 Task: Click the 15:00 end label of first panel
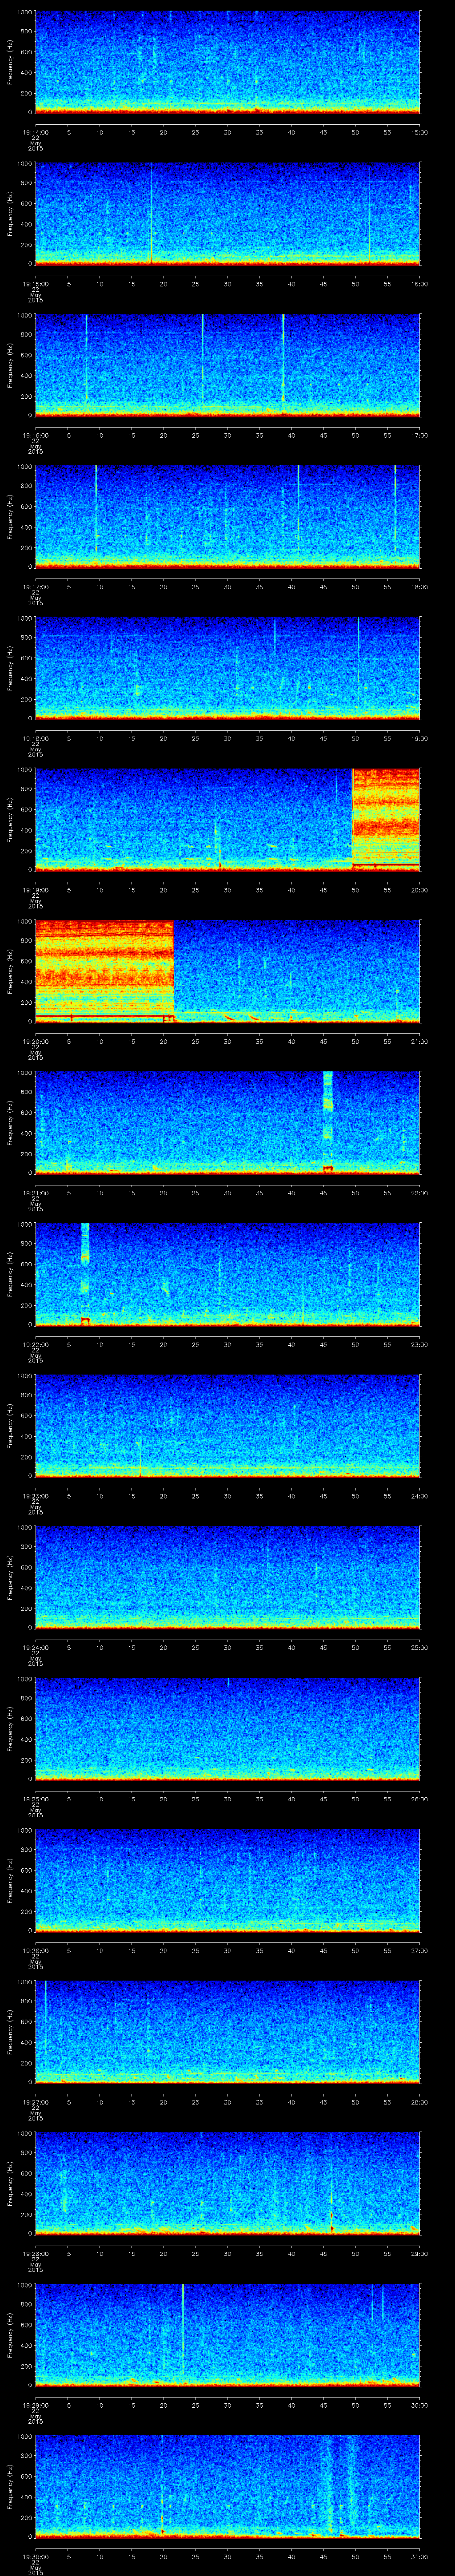[x=419, y=132]
